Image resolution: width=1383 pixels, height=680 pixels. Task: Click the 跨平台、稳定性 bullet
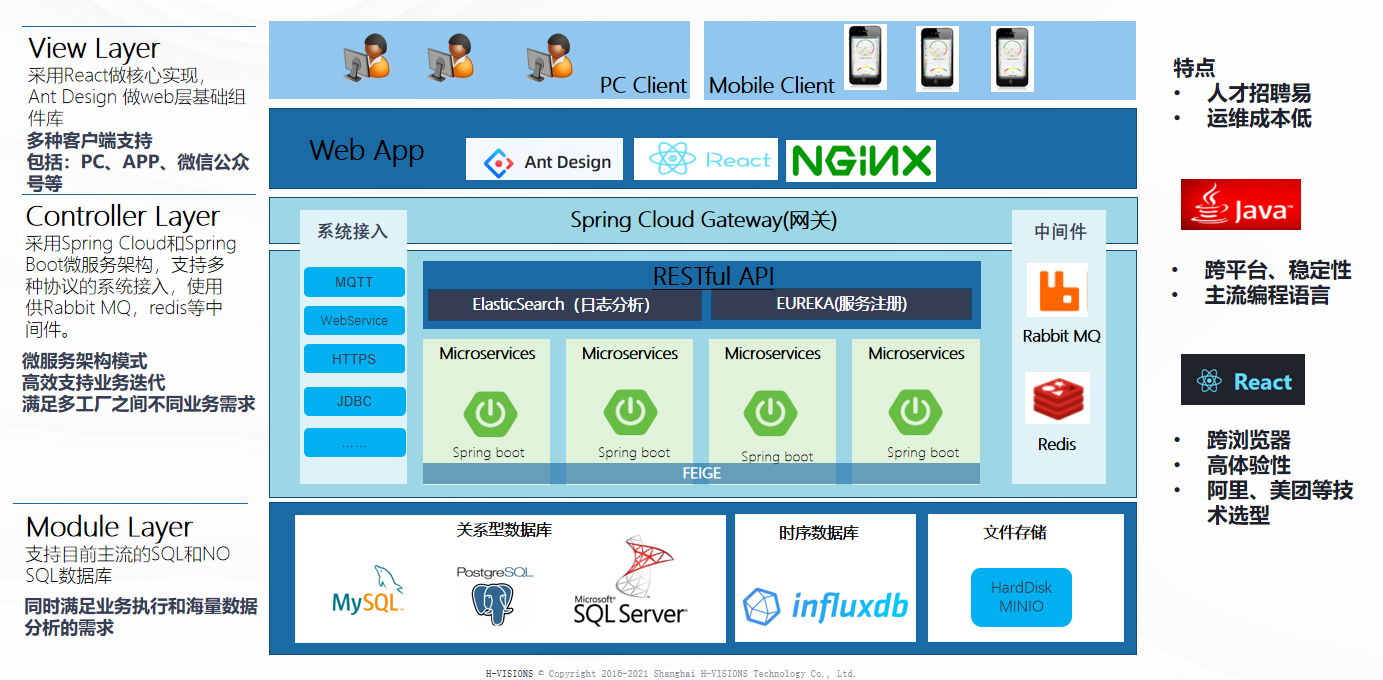click(x=1278, y=270)
